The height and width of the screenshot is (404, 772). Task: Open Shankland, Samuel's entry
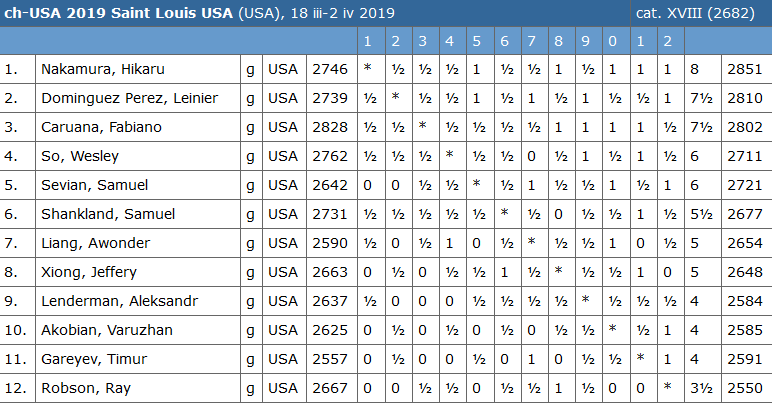coord(108,215)
